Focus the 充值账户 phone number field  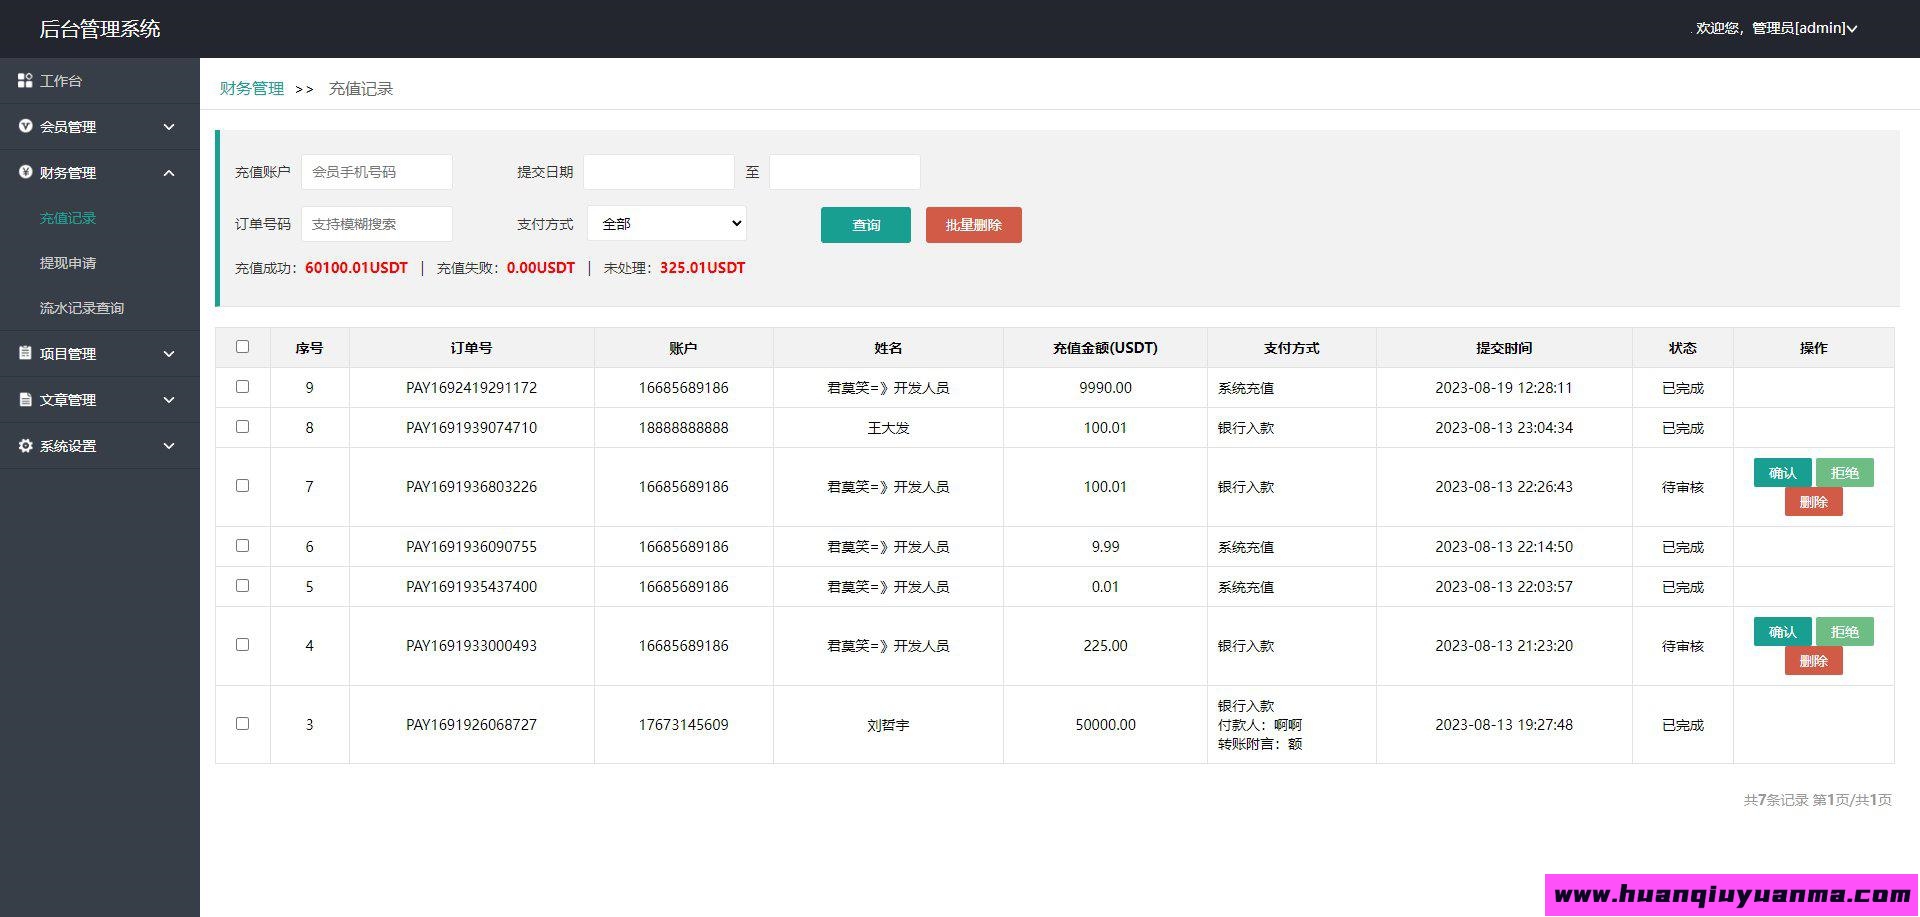tap(377, 172)
